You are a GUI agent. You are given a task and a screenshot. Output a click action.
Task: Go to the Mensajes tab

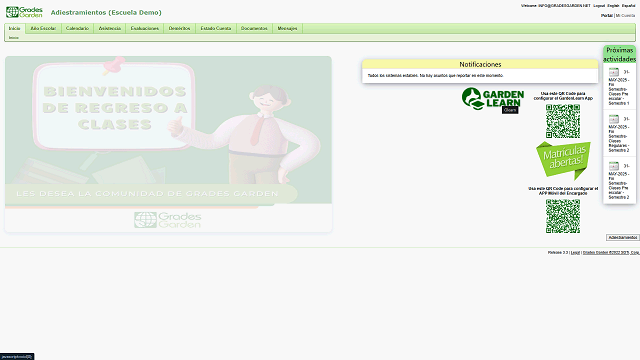pos(287,28)
